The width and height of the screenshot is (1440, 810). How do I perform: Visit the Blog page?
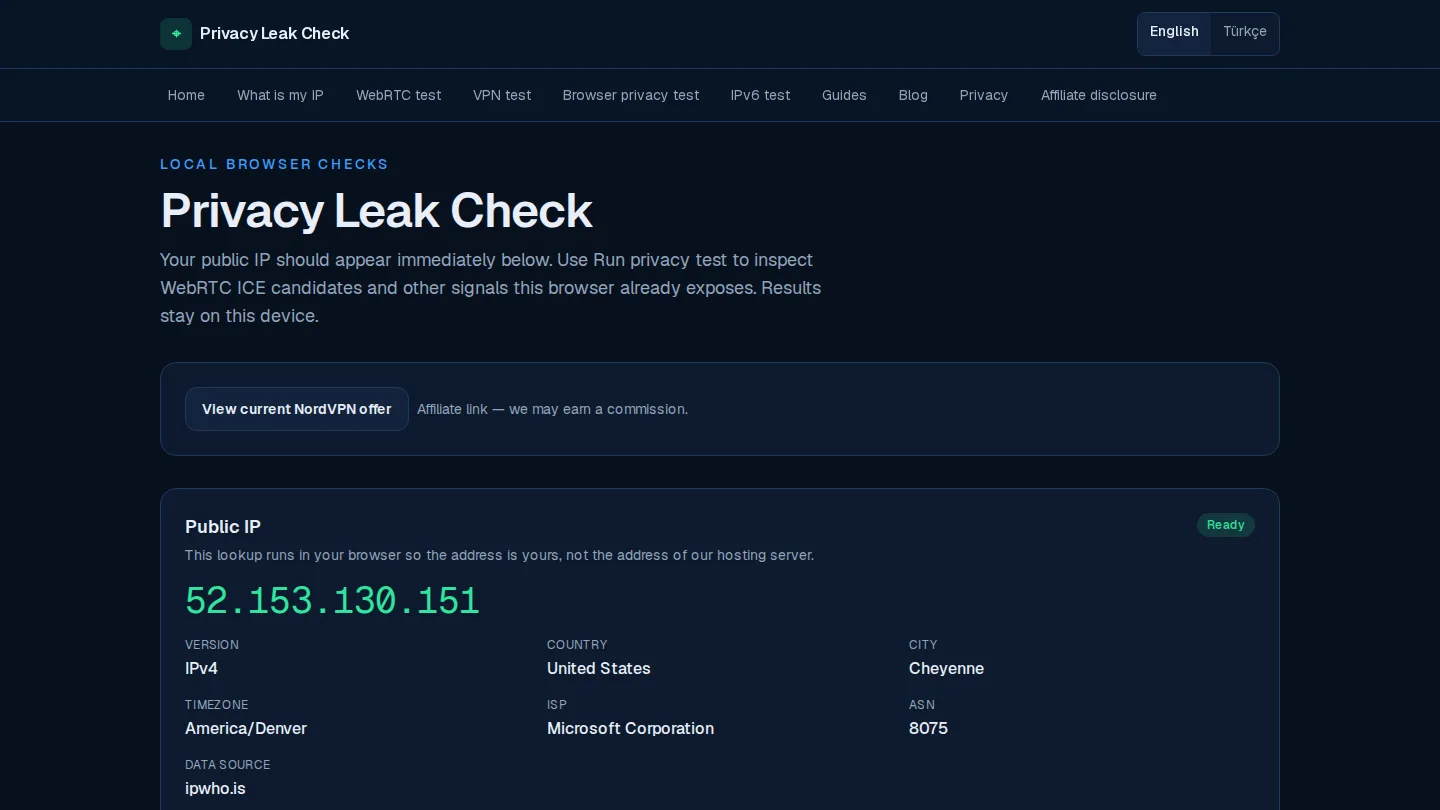[913, 95]
